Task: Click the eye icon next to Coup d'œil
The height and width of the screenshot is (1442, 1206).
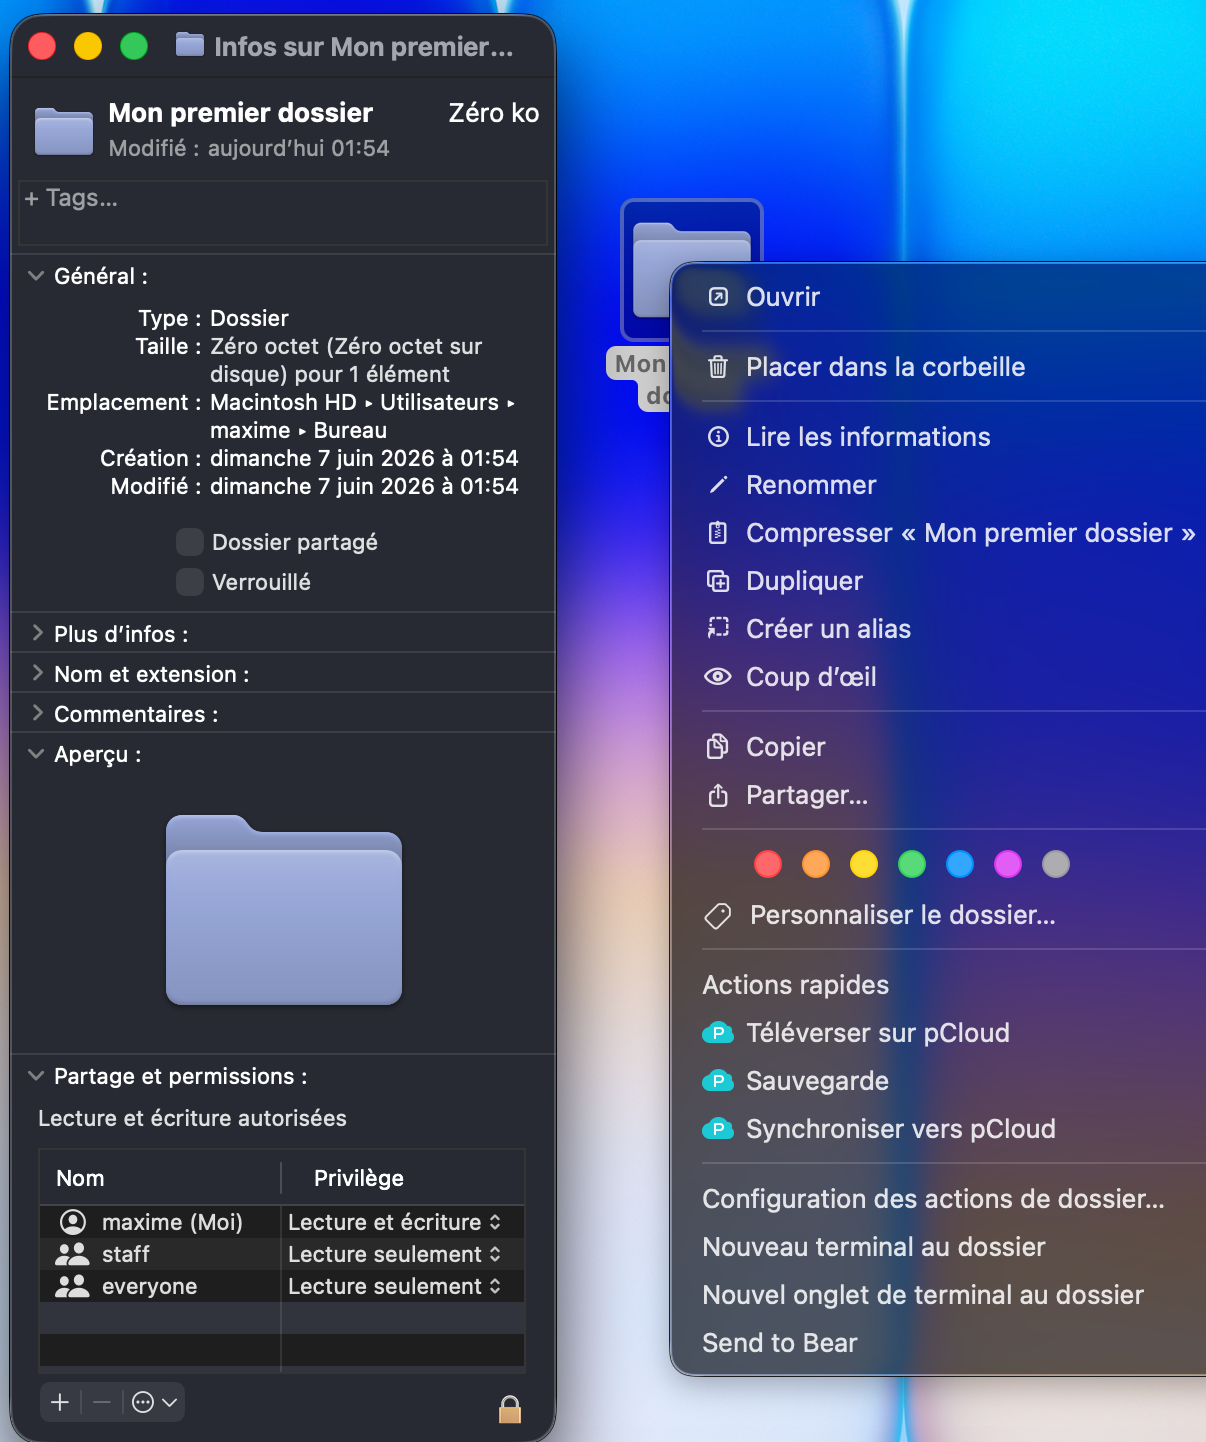Action: pos(718,677)
